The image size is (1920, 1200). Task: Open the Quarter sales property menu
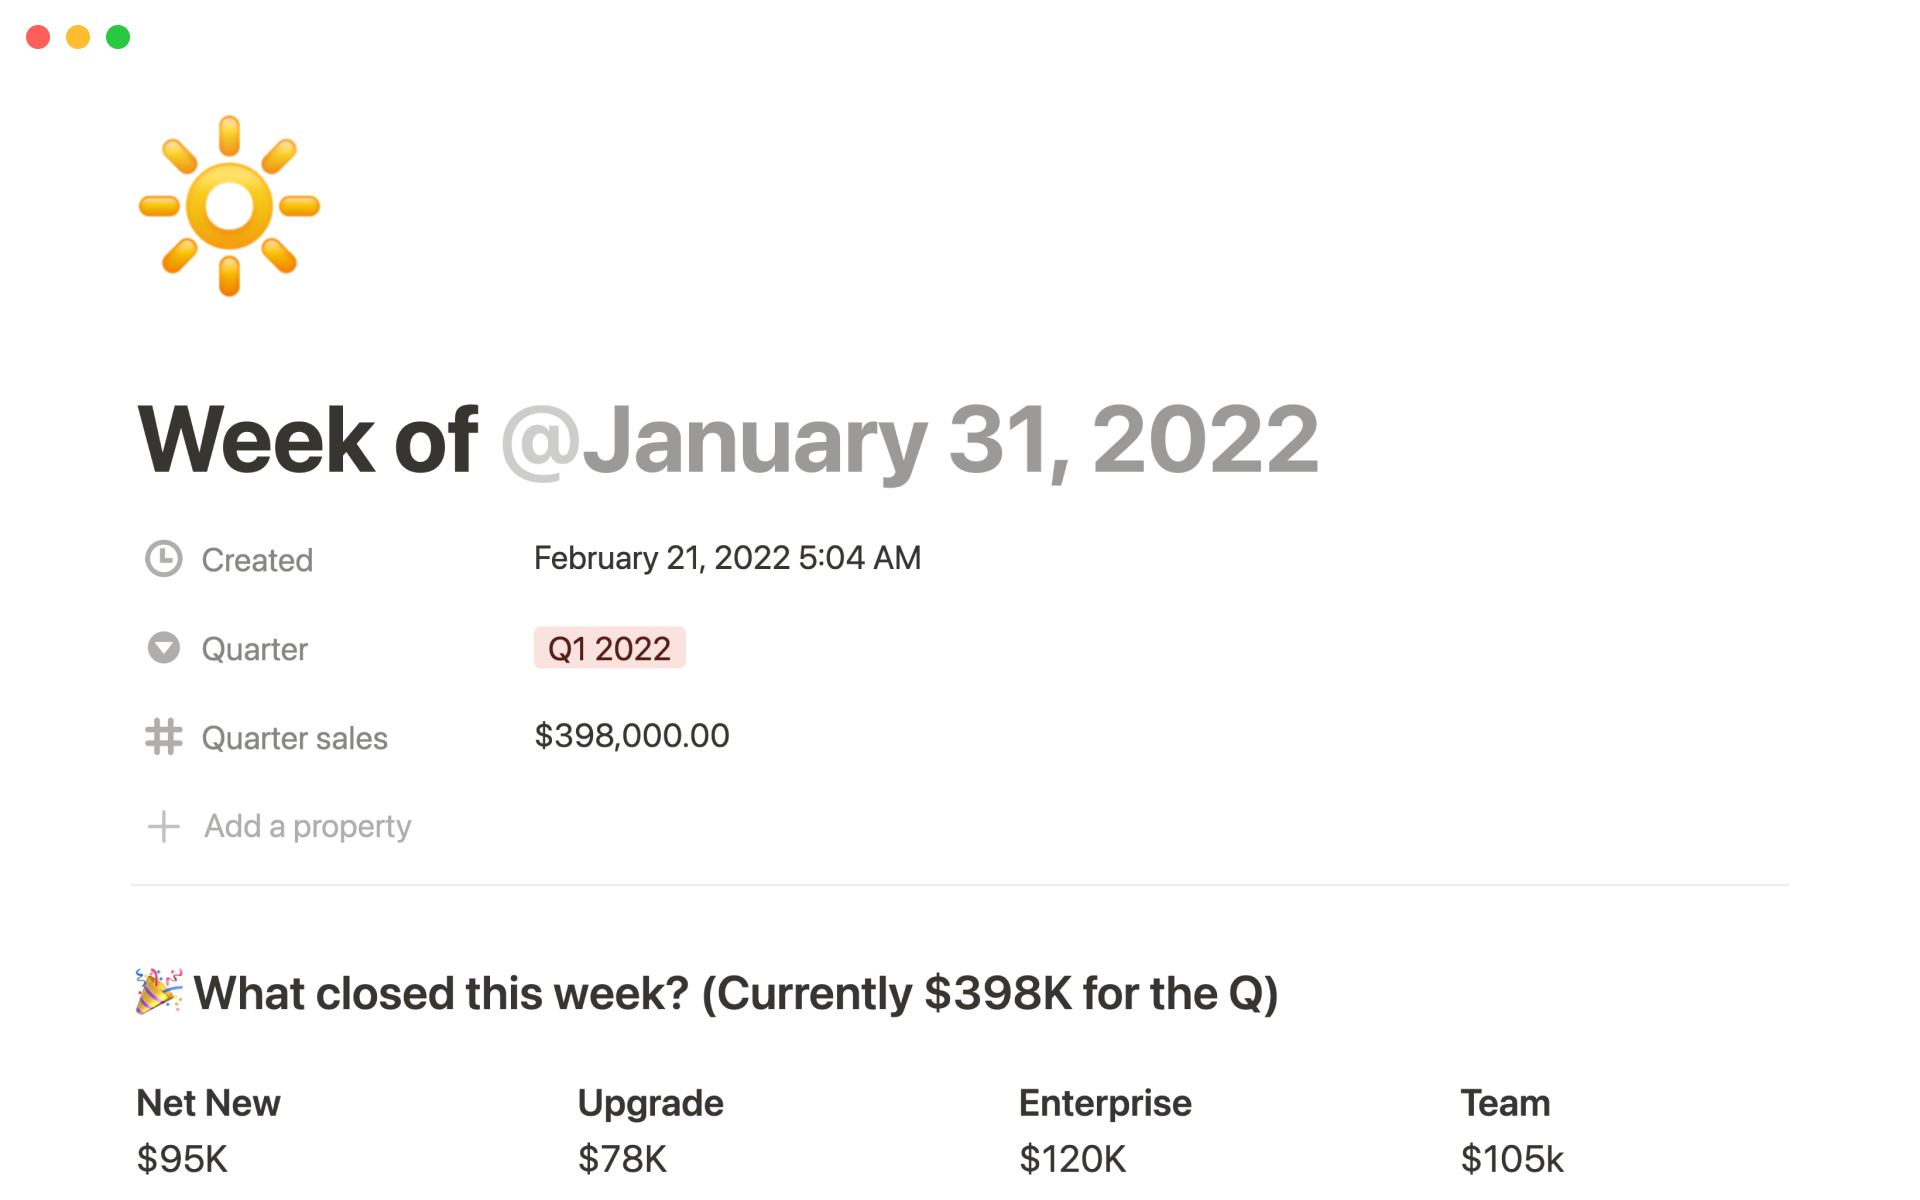click(x=294, y=738)
